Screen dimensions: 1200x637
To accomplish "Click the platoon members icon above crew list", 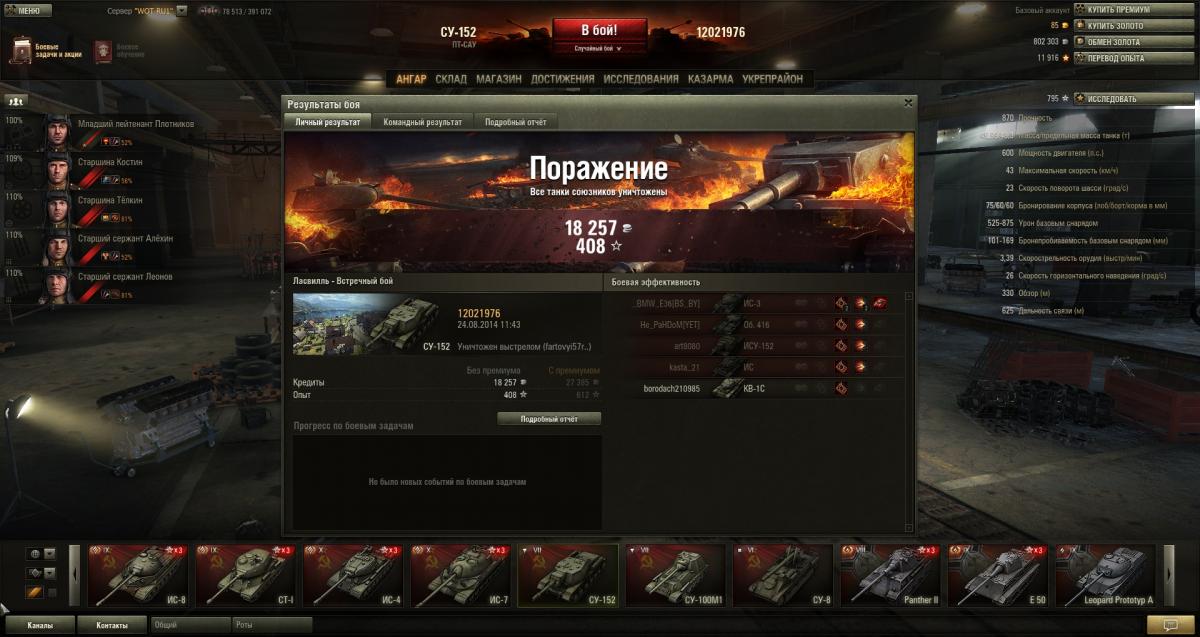I will 16,101.
